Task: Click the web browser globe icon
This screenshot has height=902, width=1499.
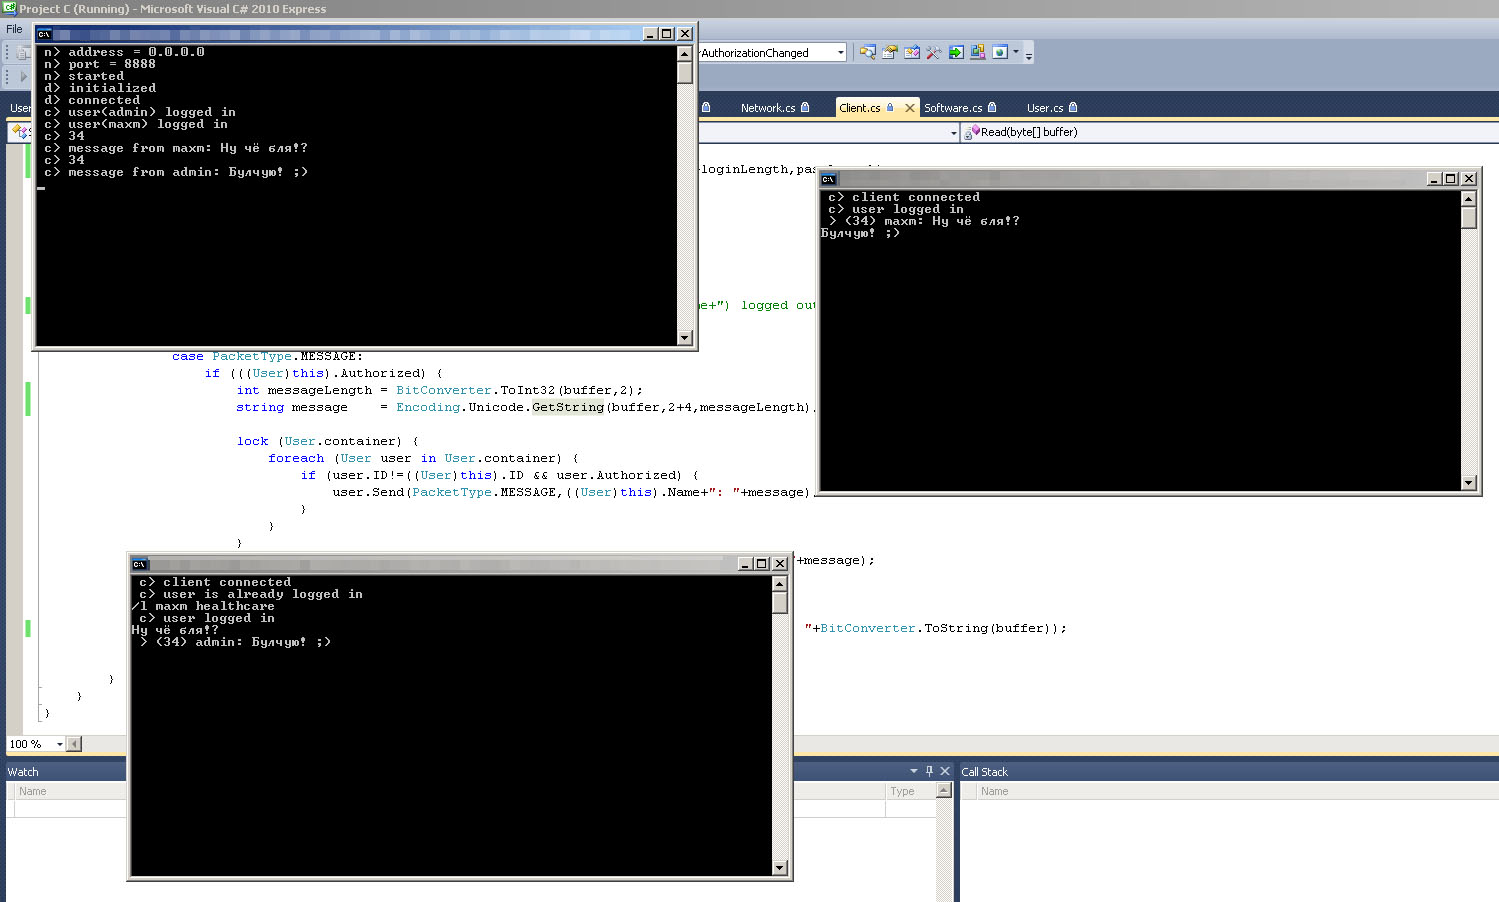Action: pyautogui.click(x=999, y=53)
